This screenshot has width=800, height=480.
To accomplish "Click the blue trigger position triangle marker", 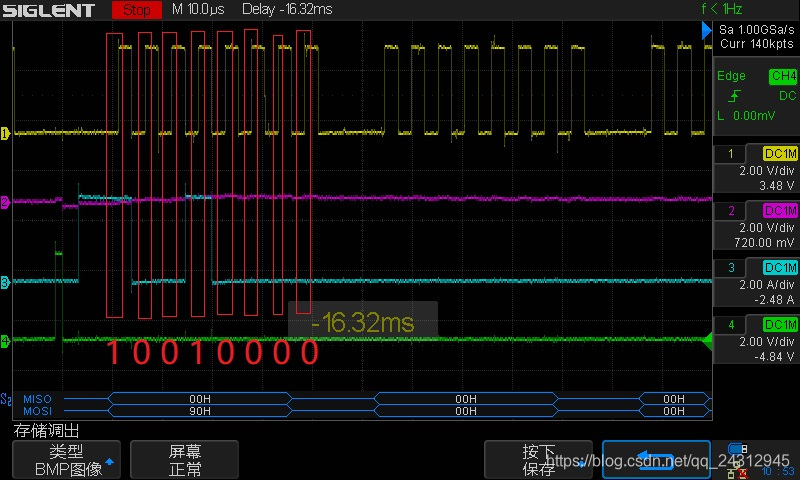I will (x=707, y=31).
